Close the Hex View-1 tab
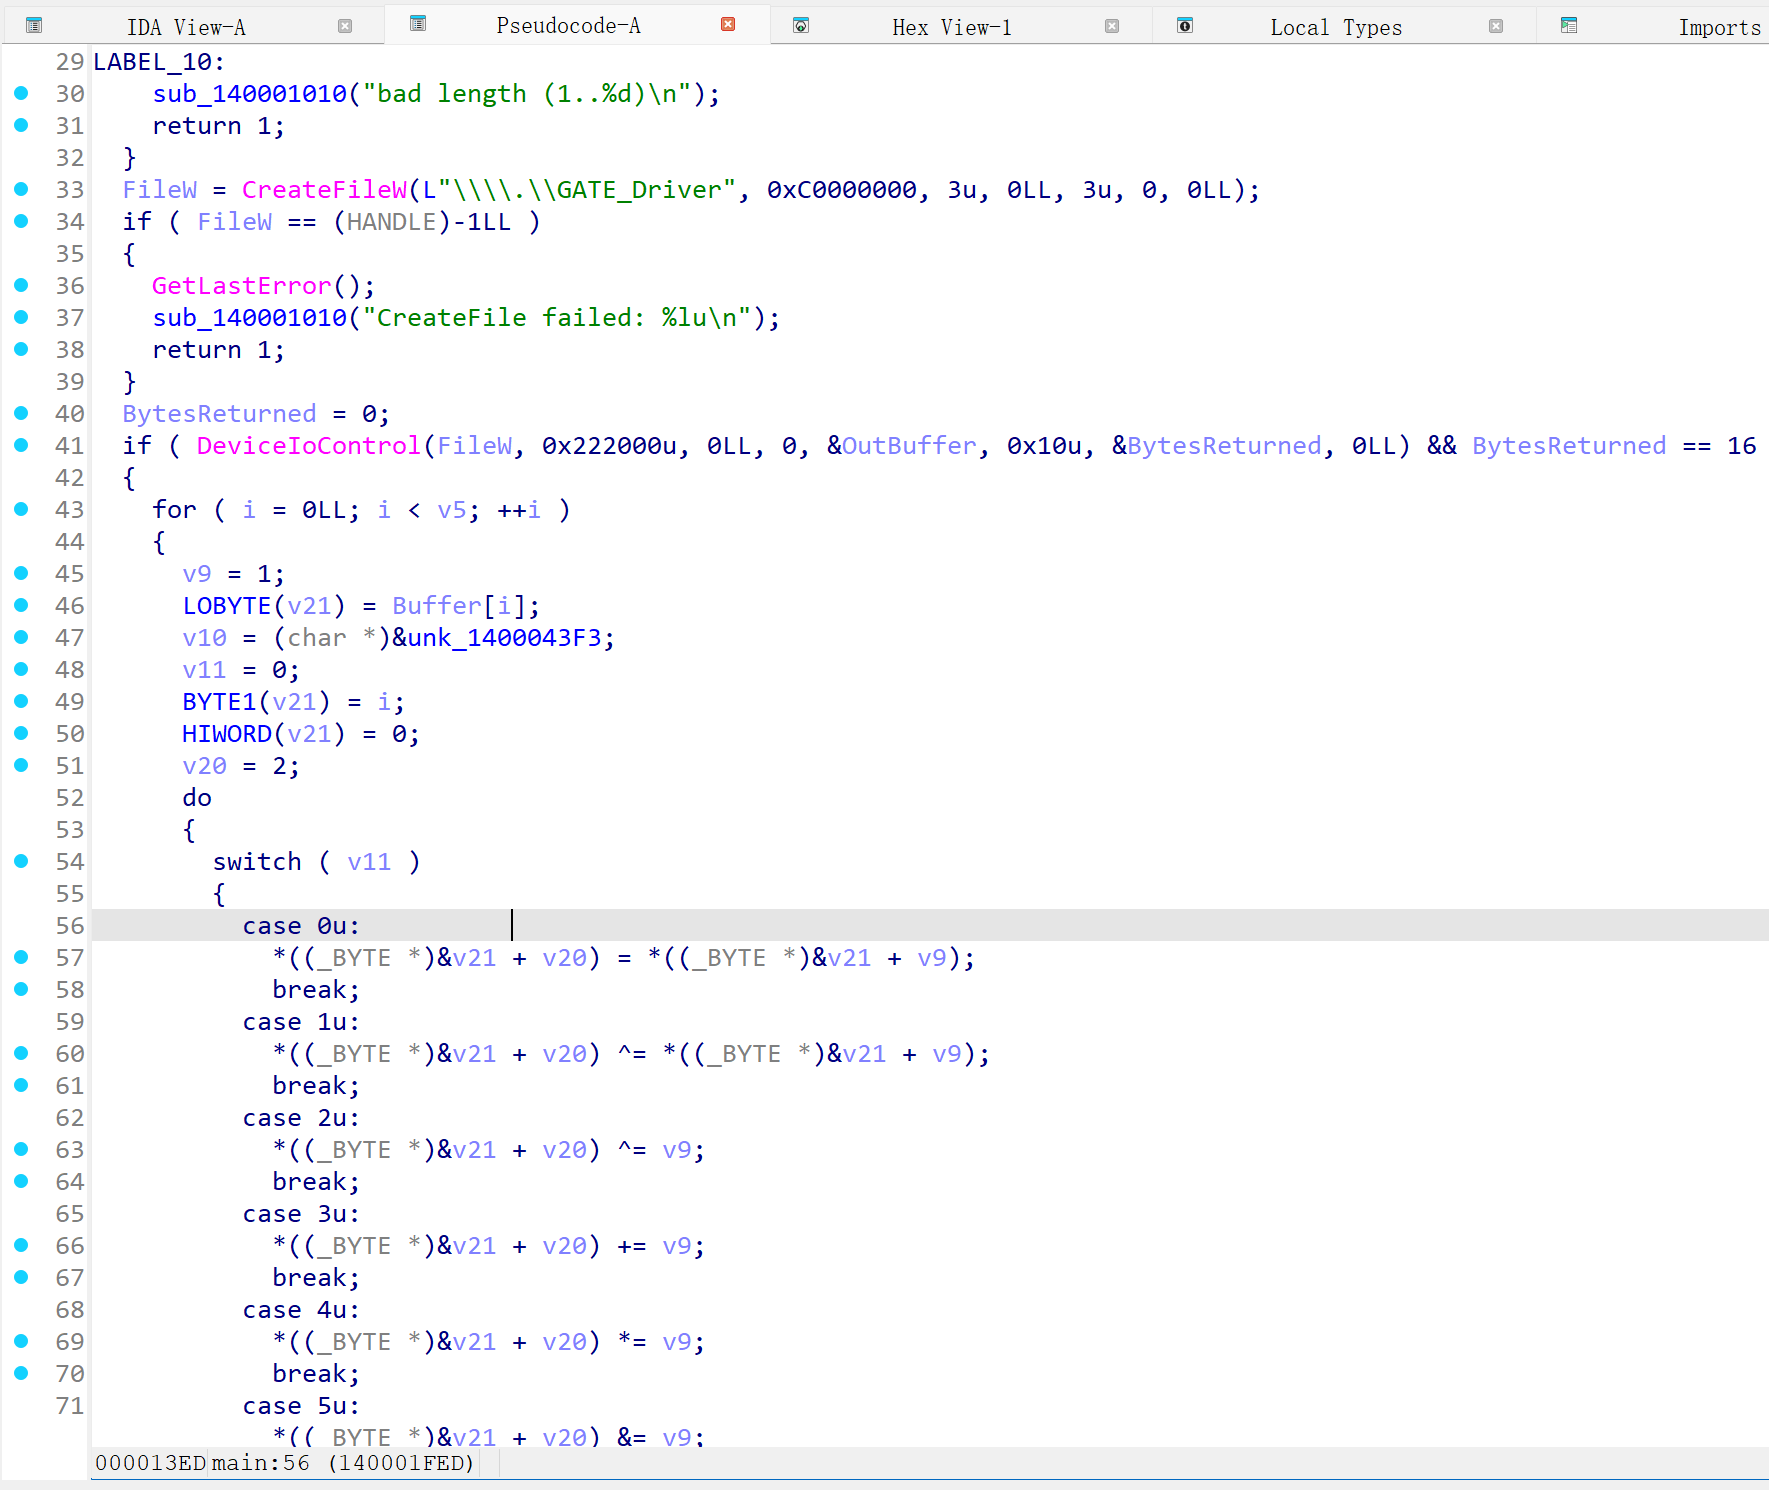 [1112, 26]
